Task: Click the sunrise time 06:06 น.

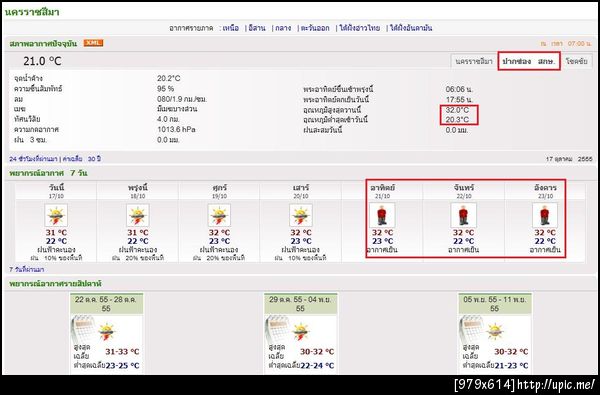Action: [459, 89]
